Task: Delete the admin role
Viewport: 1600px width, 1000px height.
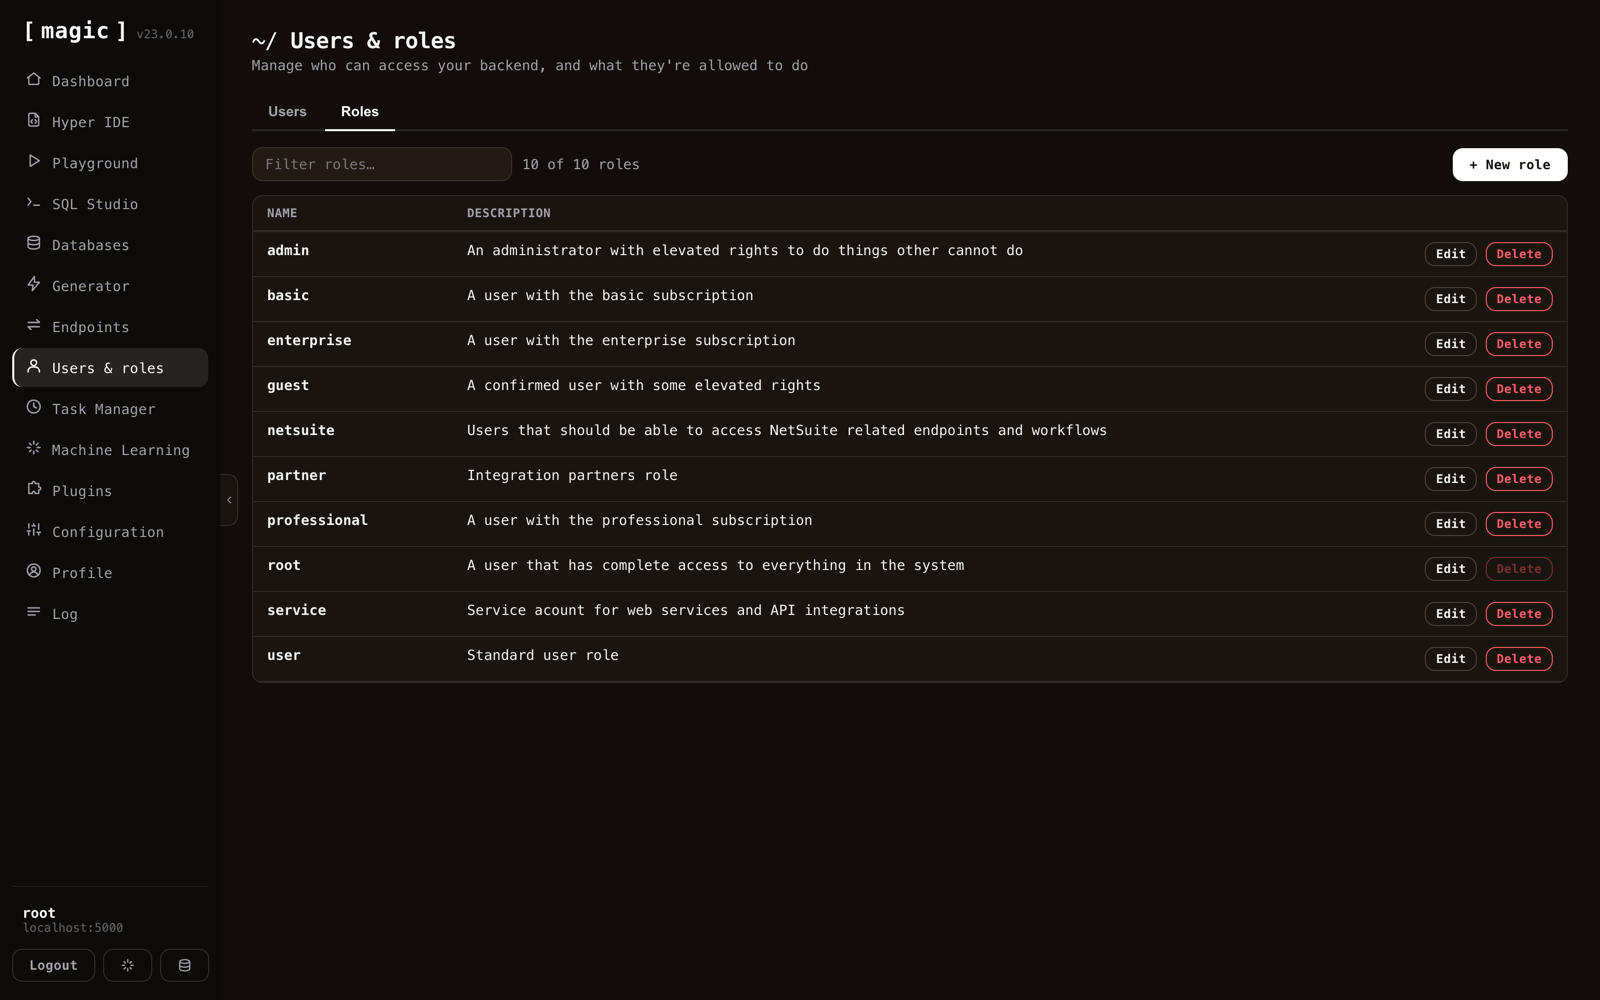Action: [x=1519, y=254]
